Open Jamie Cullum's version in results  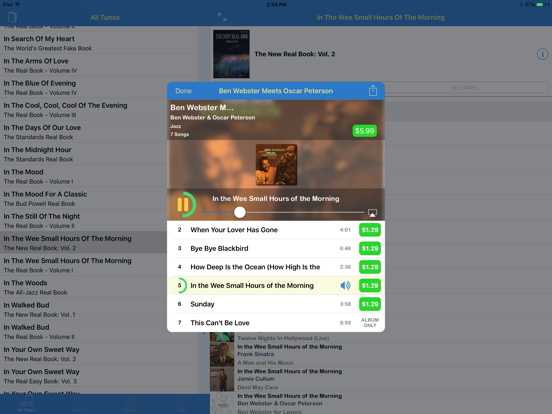[381, 379]
